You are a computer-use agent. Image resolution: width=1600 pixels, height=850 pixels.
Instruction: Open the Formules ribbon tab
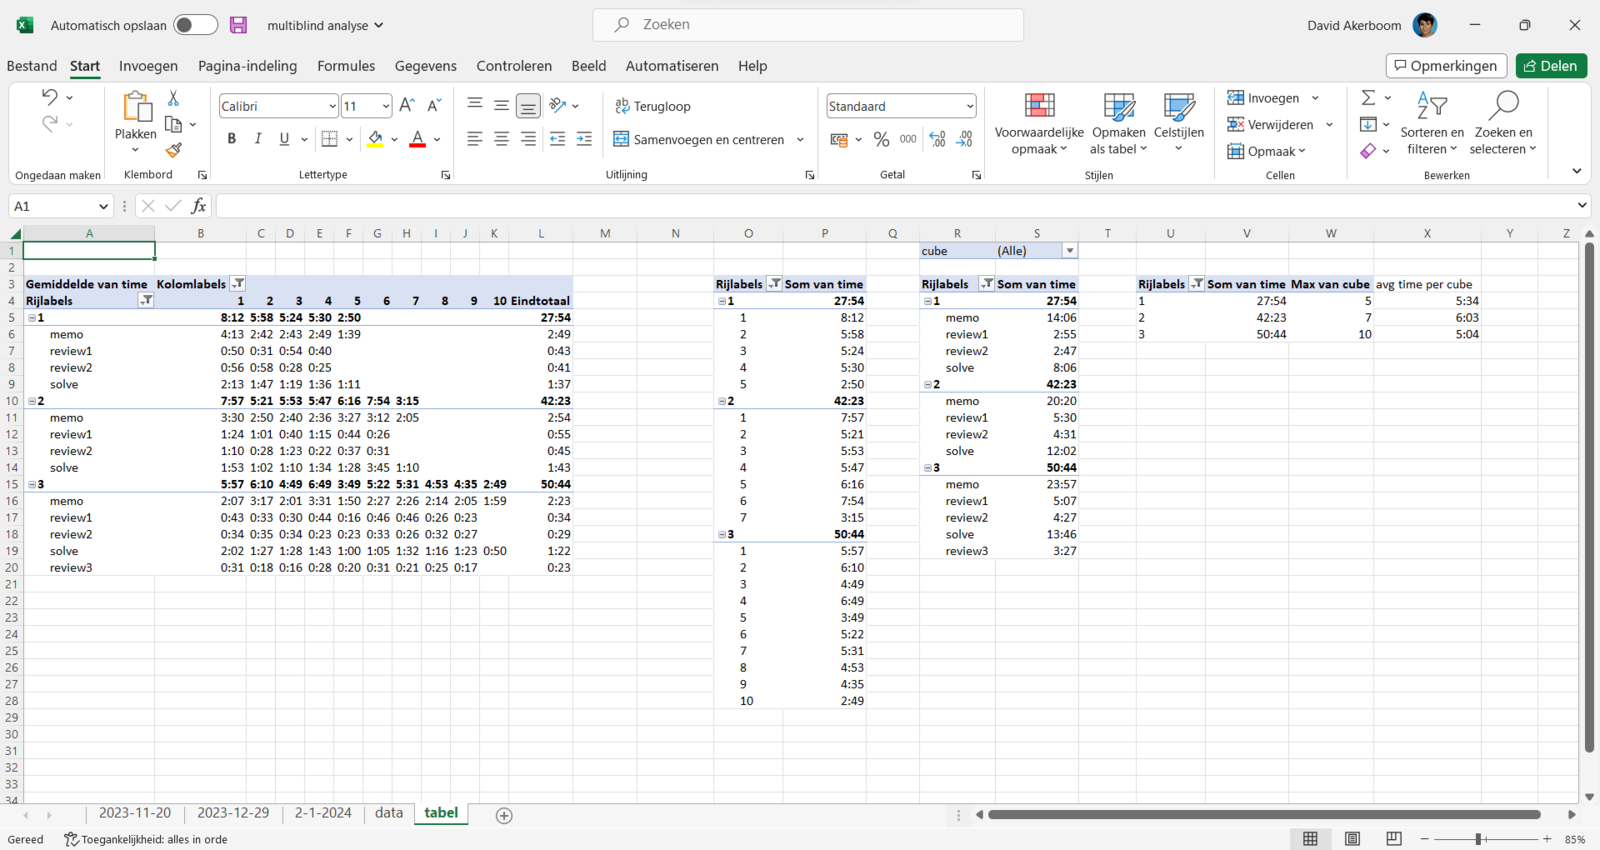(346, 66)
